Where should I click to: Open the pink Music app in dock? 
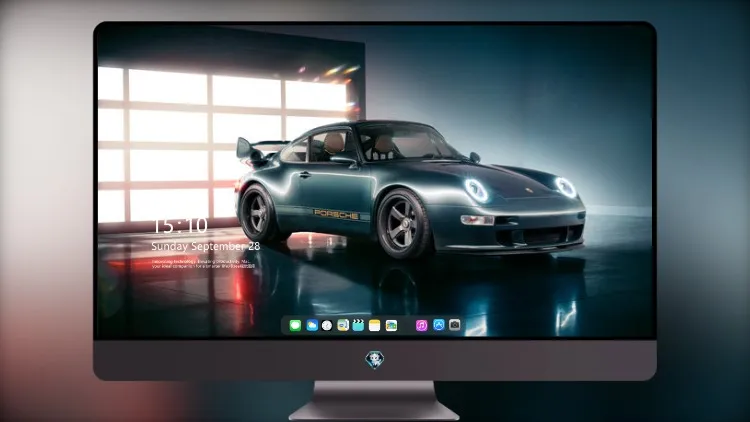pyautogui.click(x=421, y=325)
